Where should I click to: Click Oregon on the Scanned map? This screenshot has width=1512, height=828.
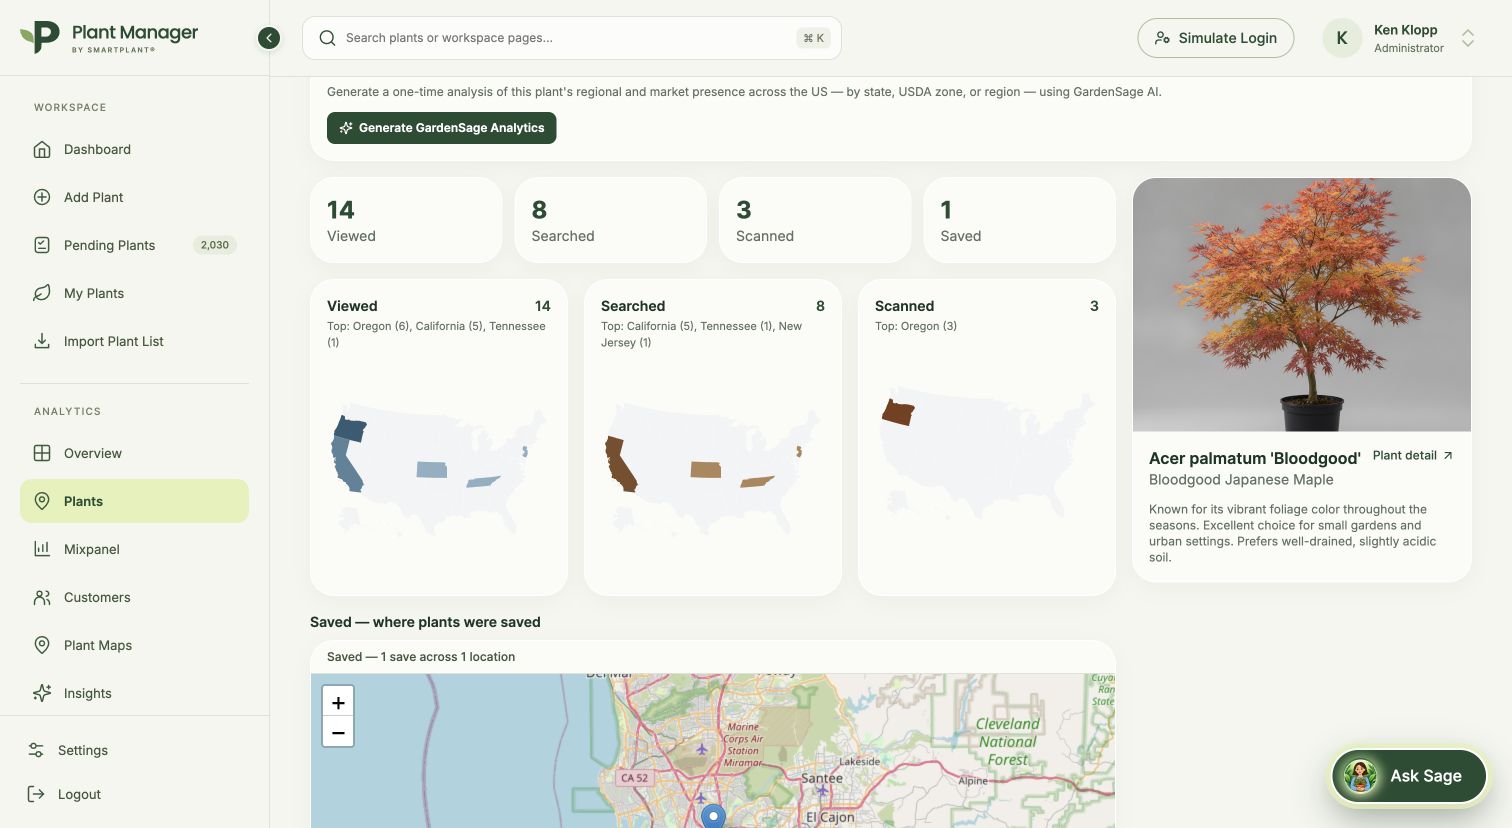point(898,411)
